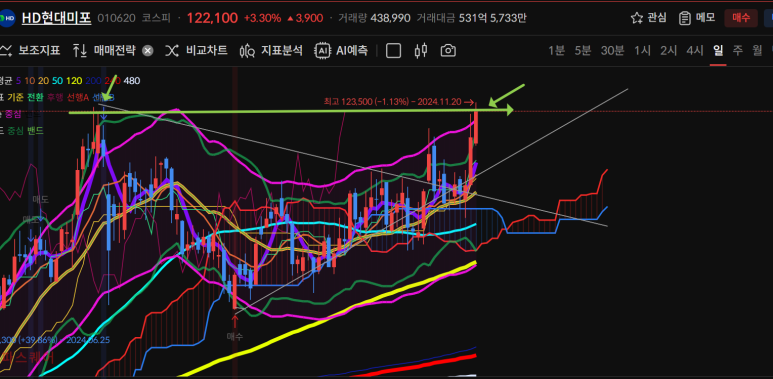Click the +3.30% change rate
This screenshot has width=773, height=379.
[262, 19]
